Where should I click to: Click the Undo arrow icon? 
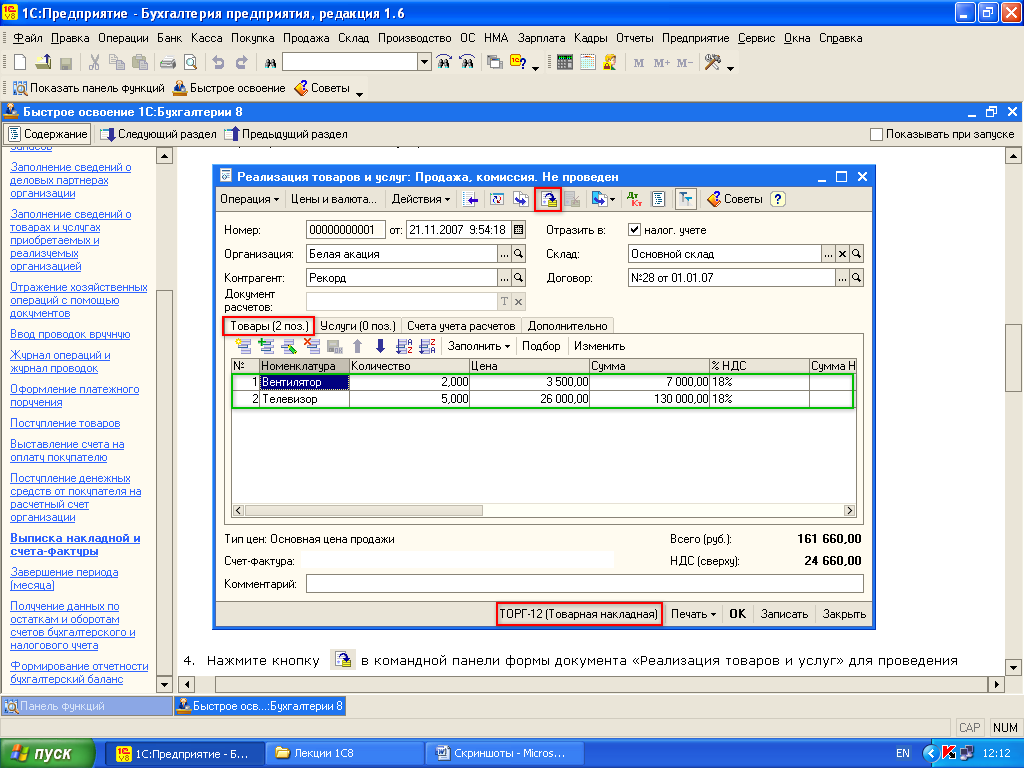pos(218,62)
